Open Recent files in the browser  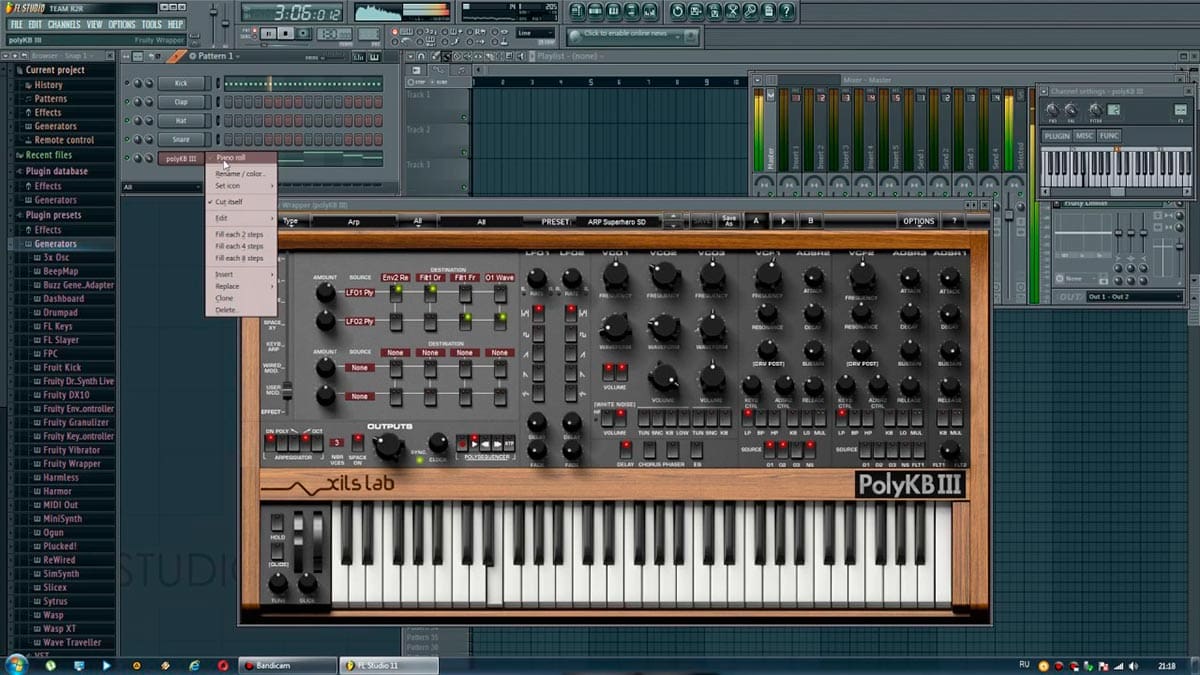pyautogui.click(x=48, y=155)
